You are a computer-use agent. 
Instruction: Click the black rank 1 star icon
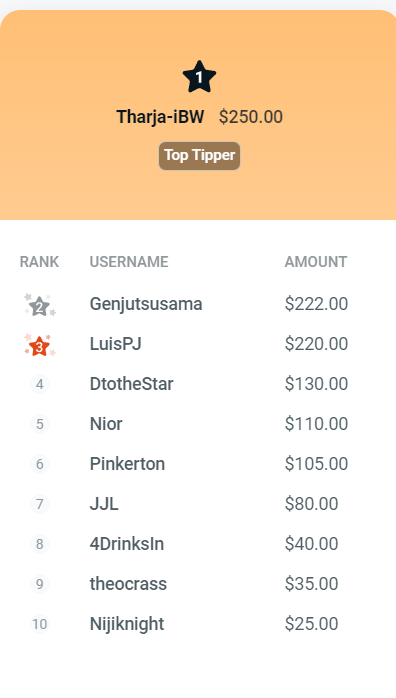click(x=199, y=77)
